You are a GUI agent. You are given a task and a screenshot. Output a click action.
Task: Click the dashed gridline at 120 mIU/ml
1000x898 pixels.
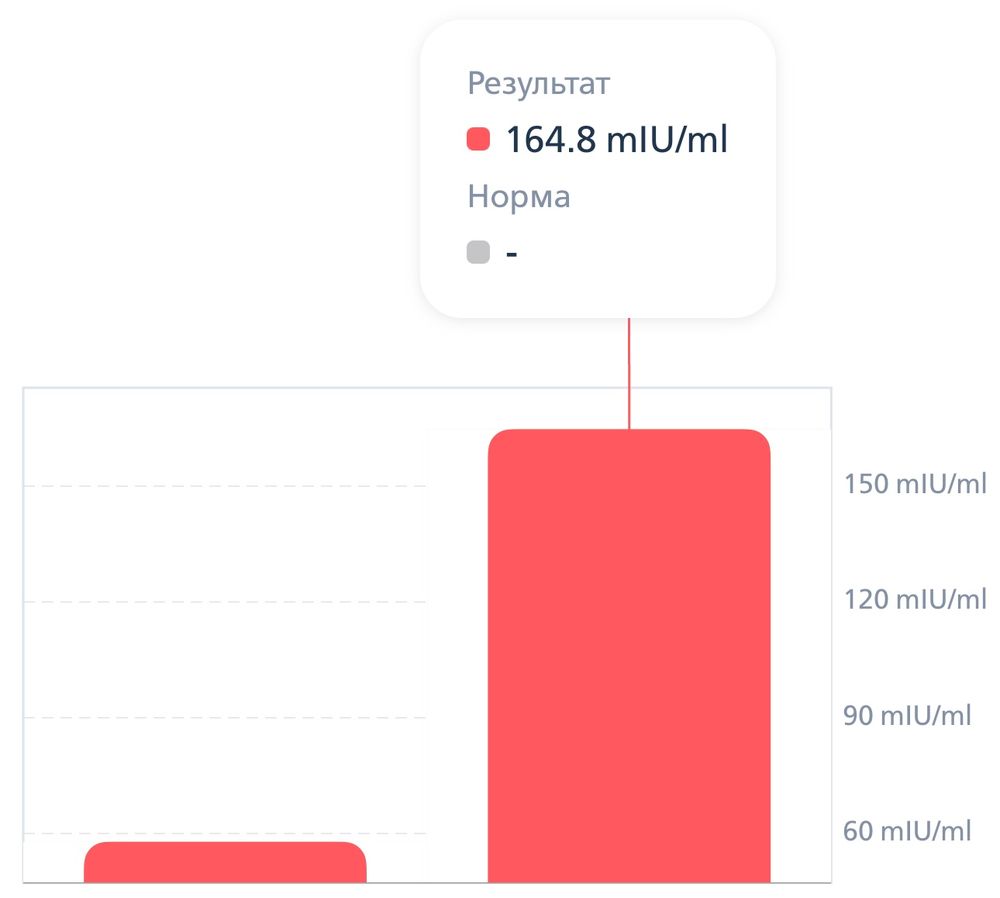click(x=225, y=602)
